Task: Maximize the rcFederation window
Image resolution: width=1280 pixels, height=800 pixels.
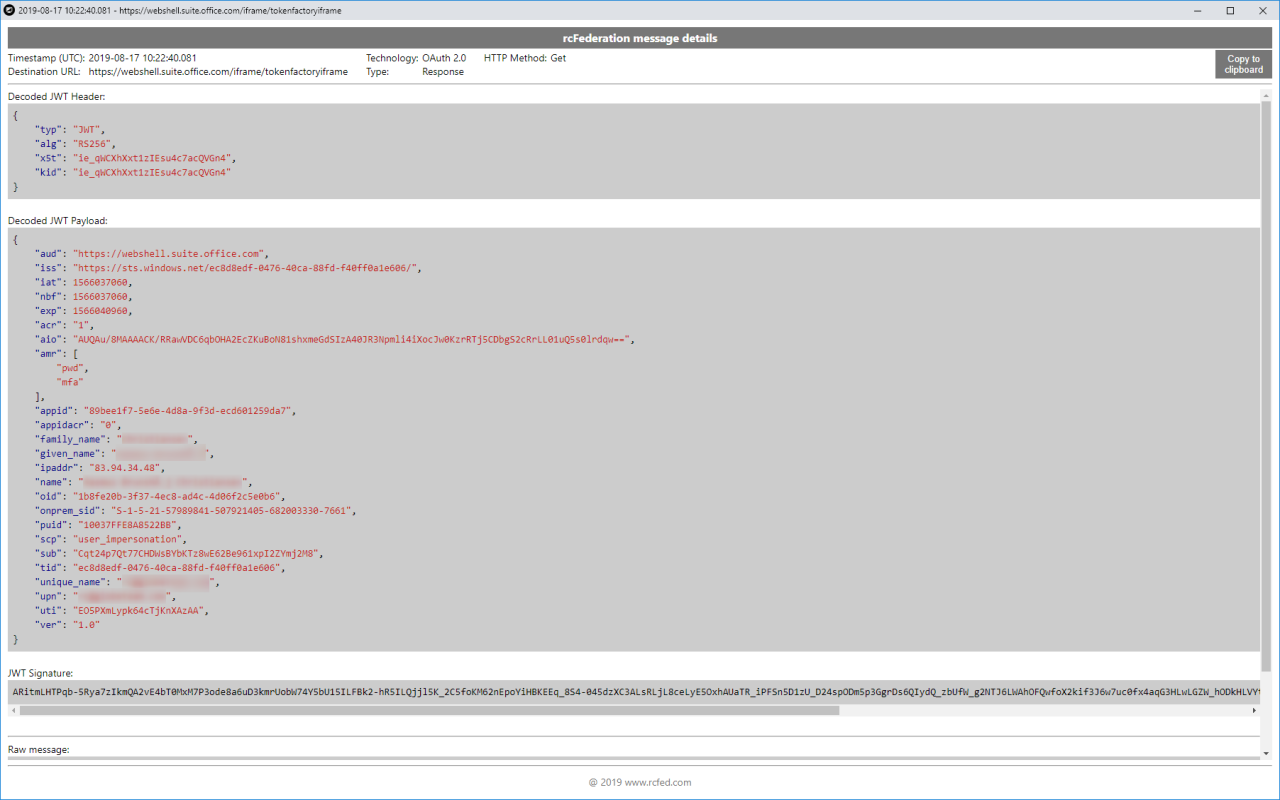Action: [x=1230, y=10]
